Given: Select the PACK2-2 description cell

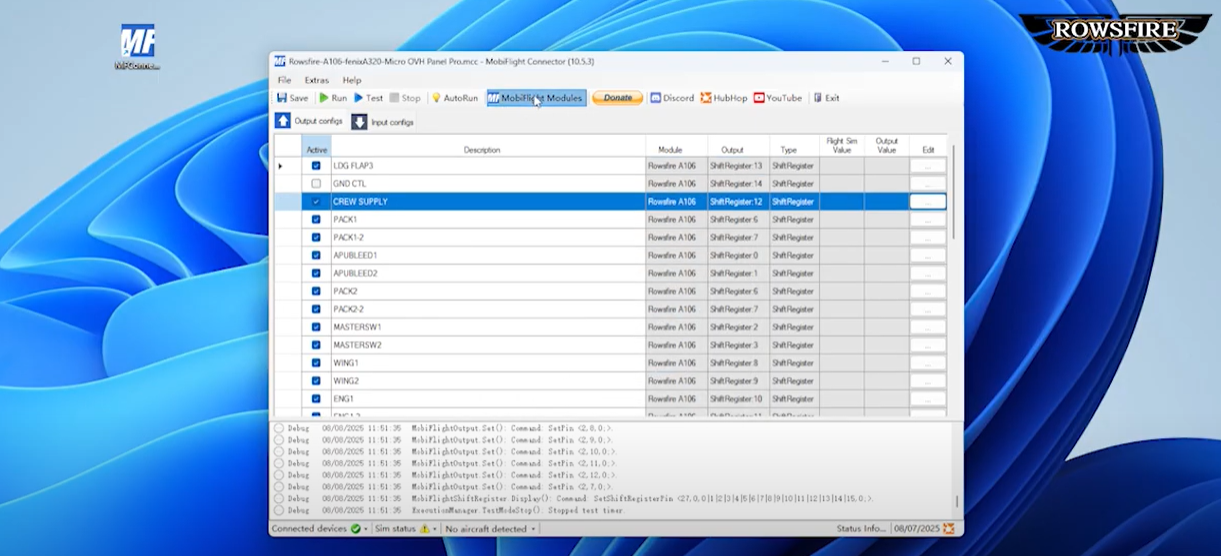Looking at the screenshot, I should click(488, 310).
